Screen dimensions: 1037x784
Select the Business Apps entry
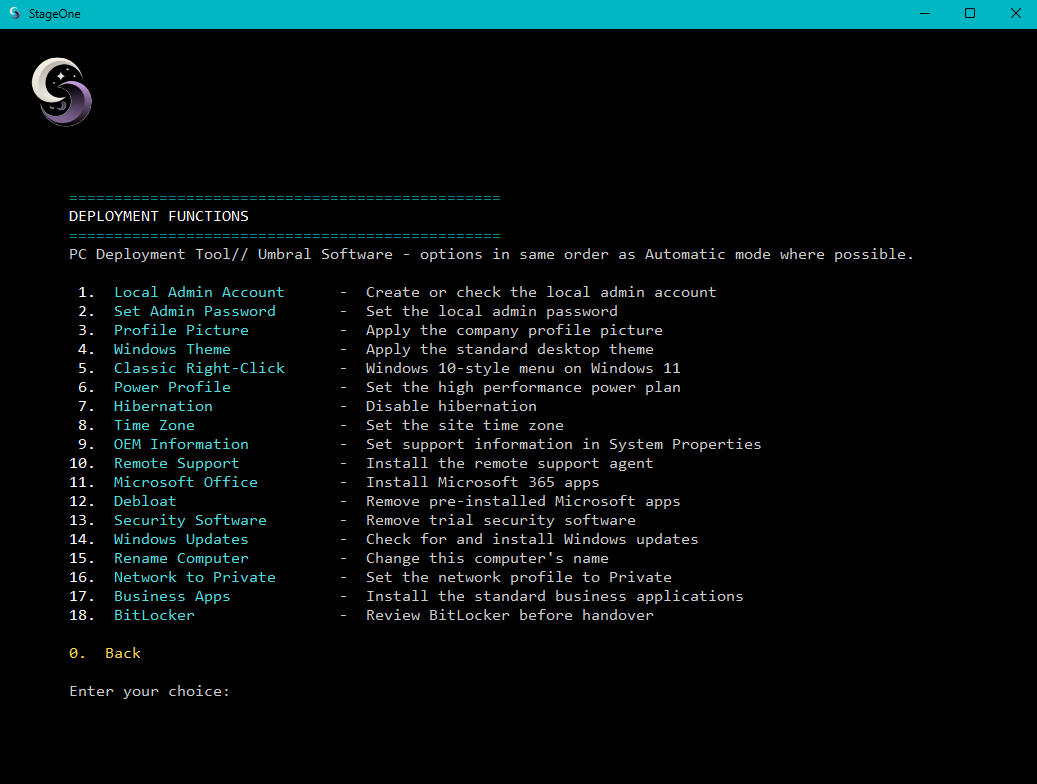pos(172,597)
